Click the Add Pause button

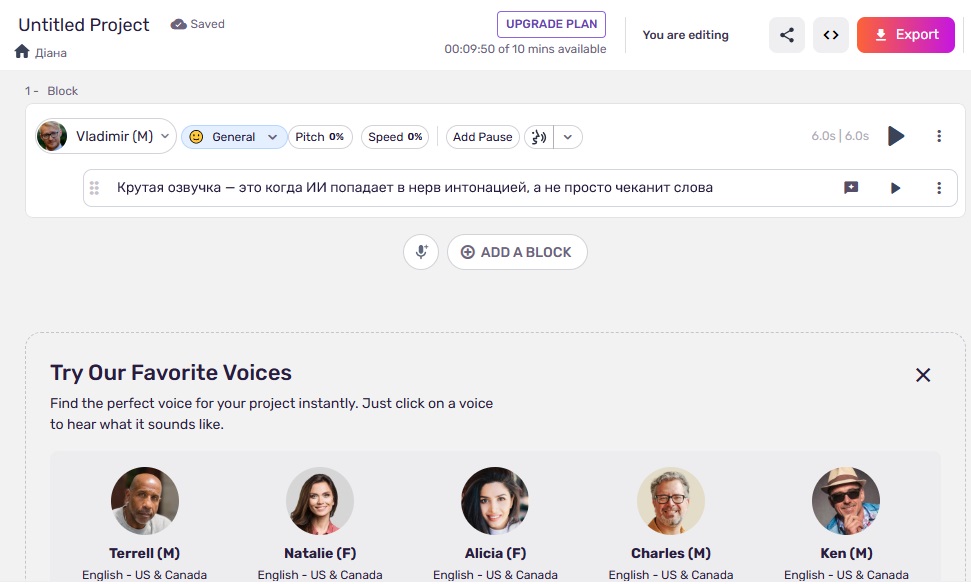482,137
